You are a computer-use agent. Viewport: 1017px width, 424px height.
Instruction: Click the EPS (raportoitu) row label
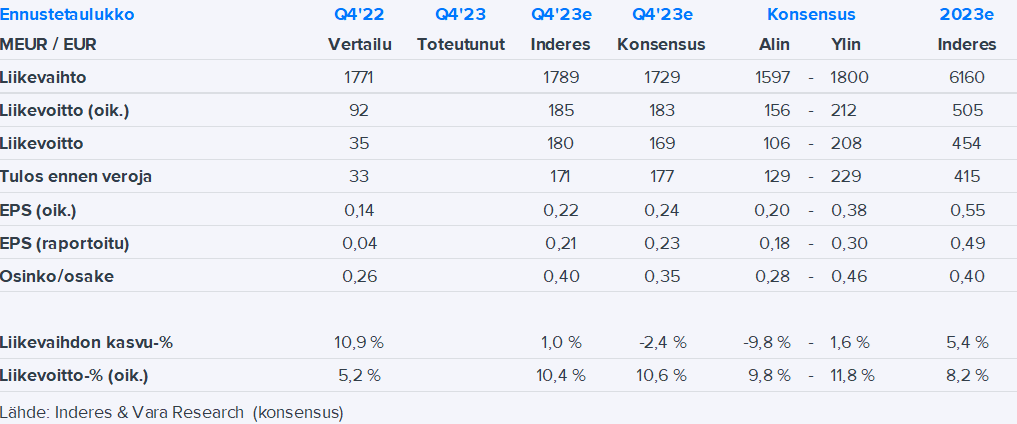[x=66, y=243]
